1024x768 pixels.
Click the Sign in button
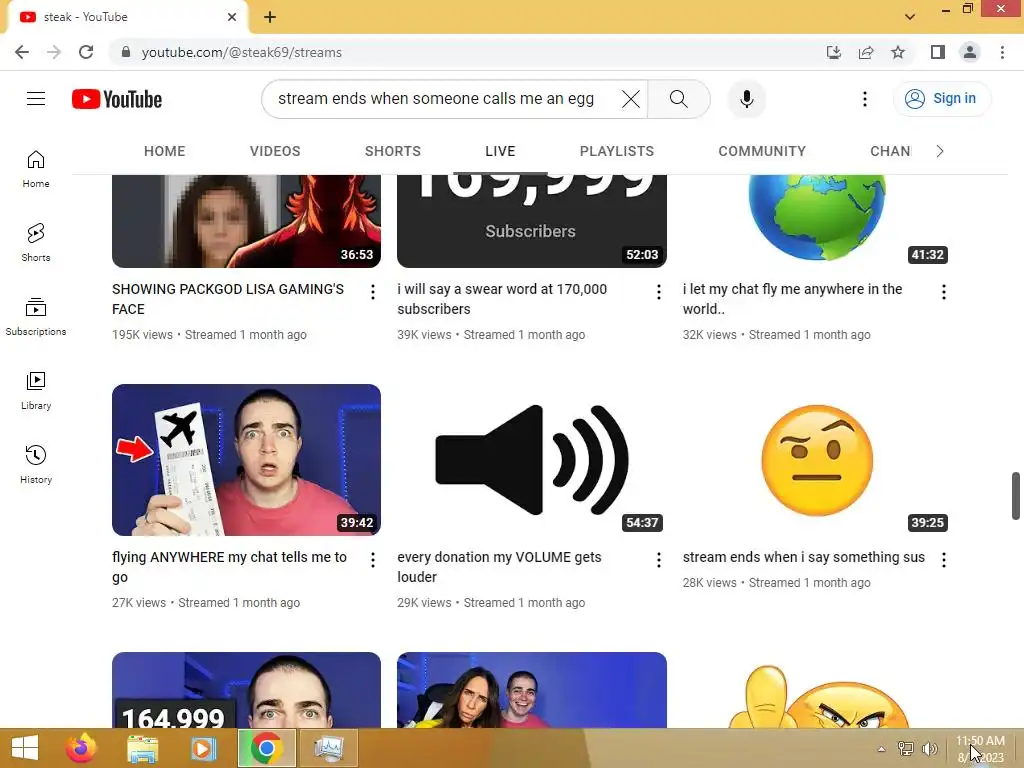[942, 99]
